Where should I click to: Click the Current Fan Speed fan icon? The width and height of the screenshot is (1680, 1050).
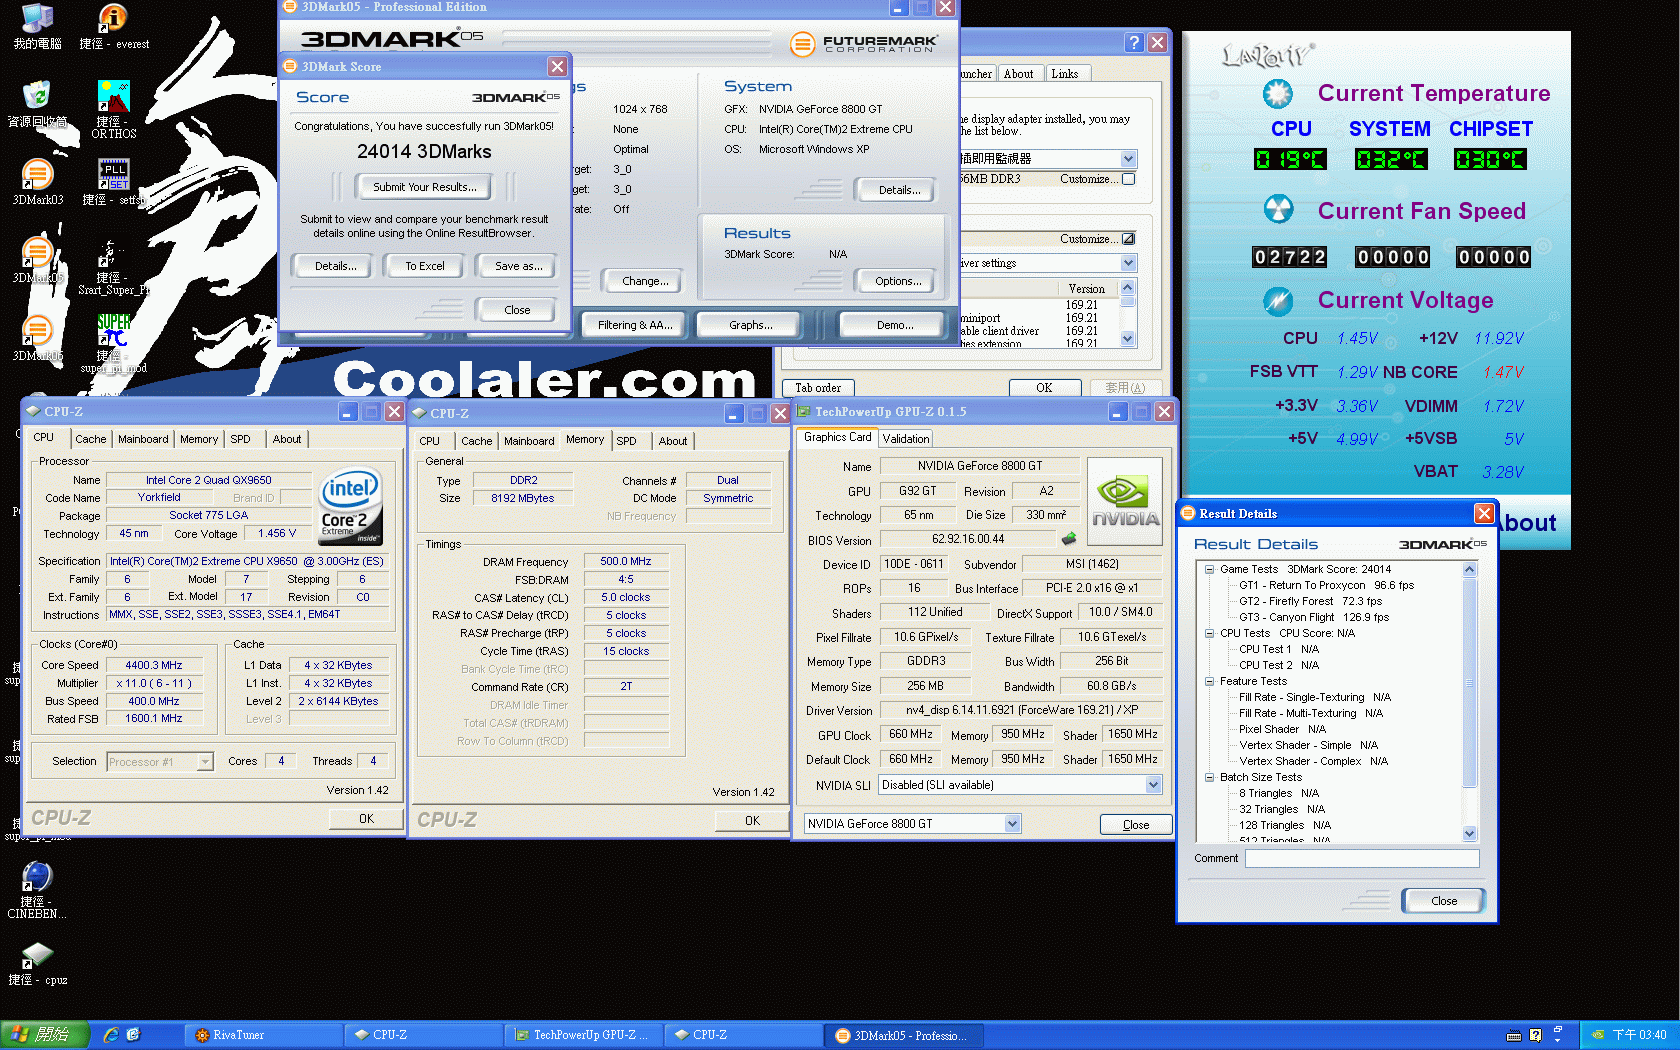click(1278, 209)
